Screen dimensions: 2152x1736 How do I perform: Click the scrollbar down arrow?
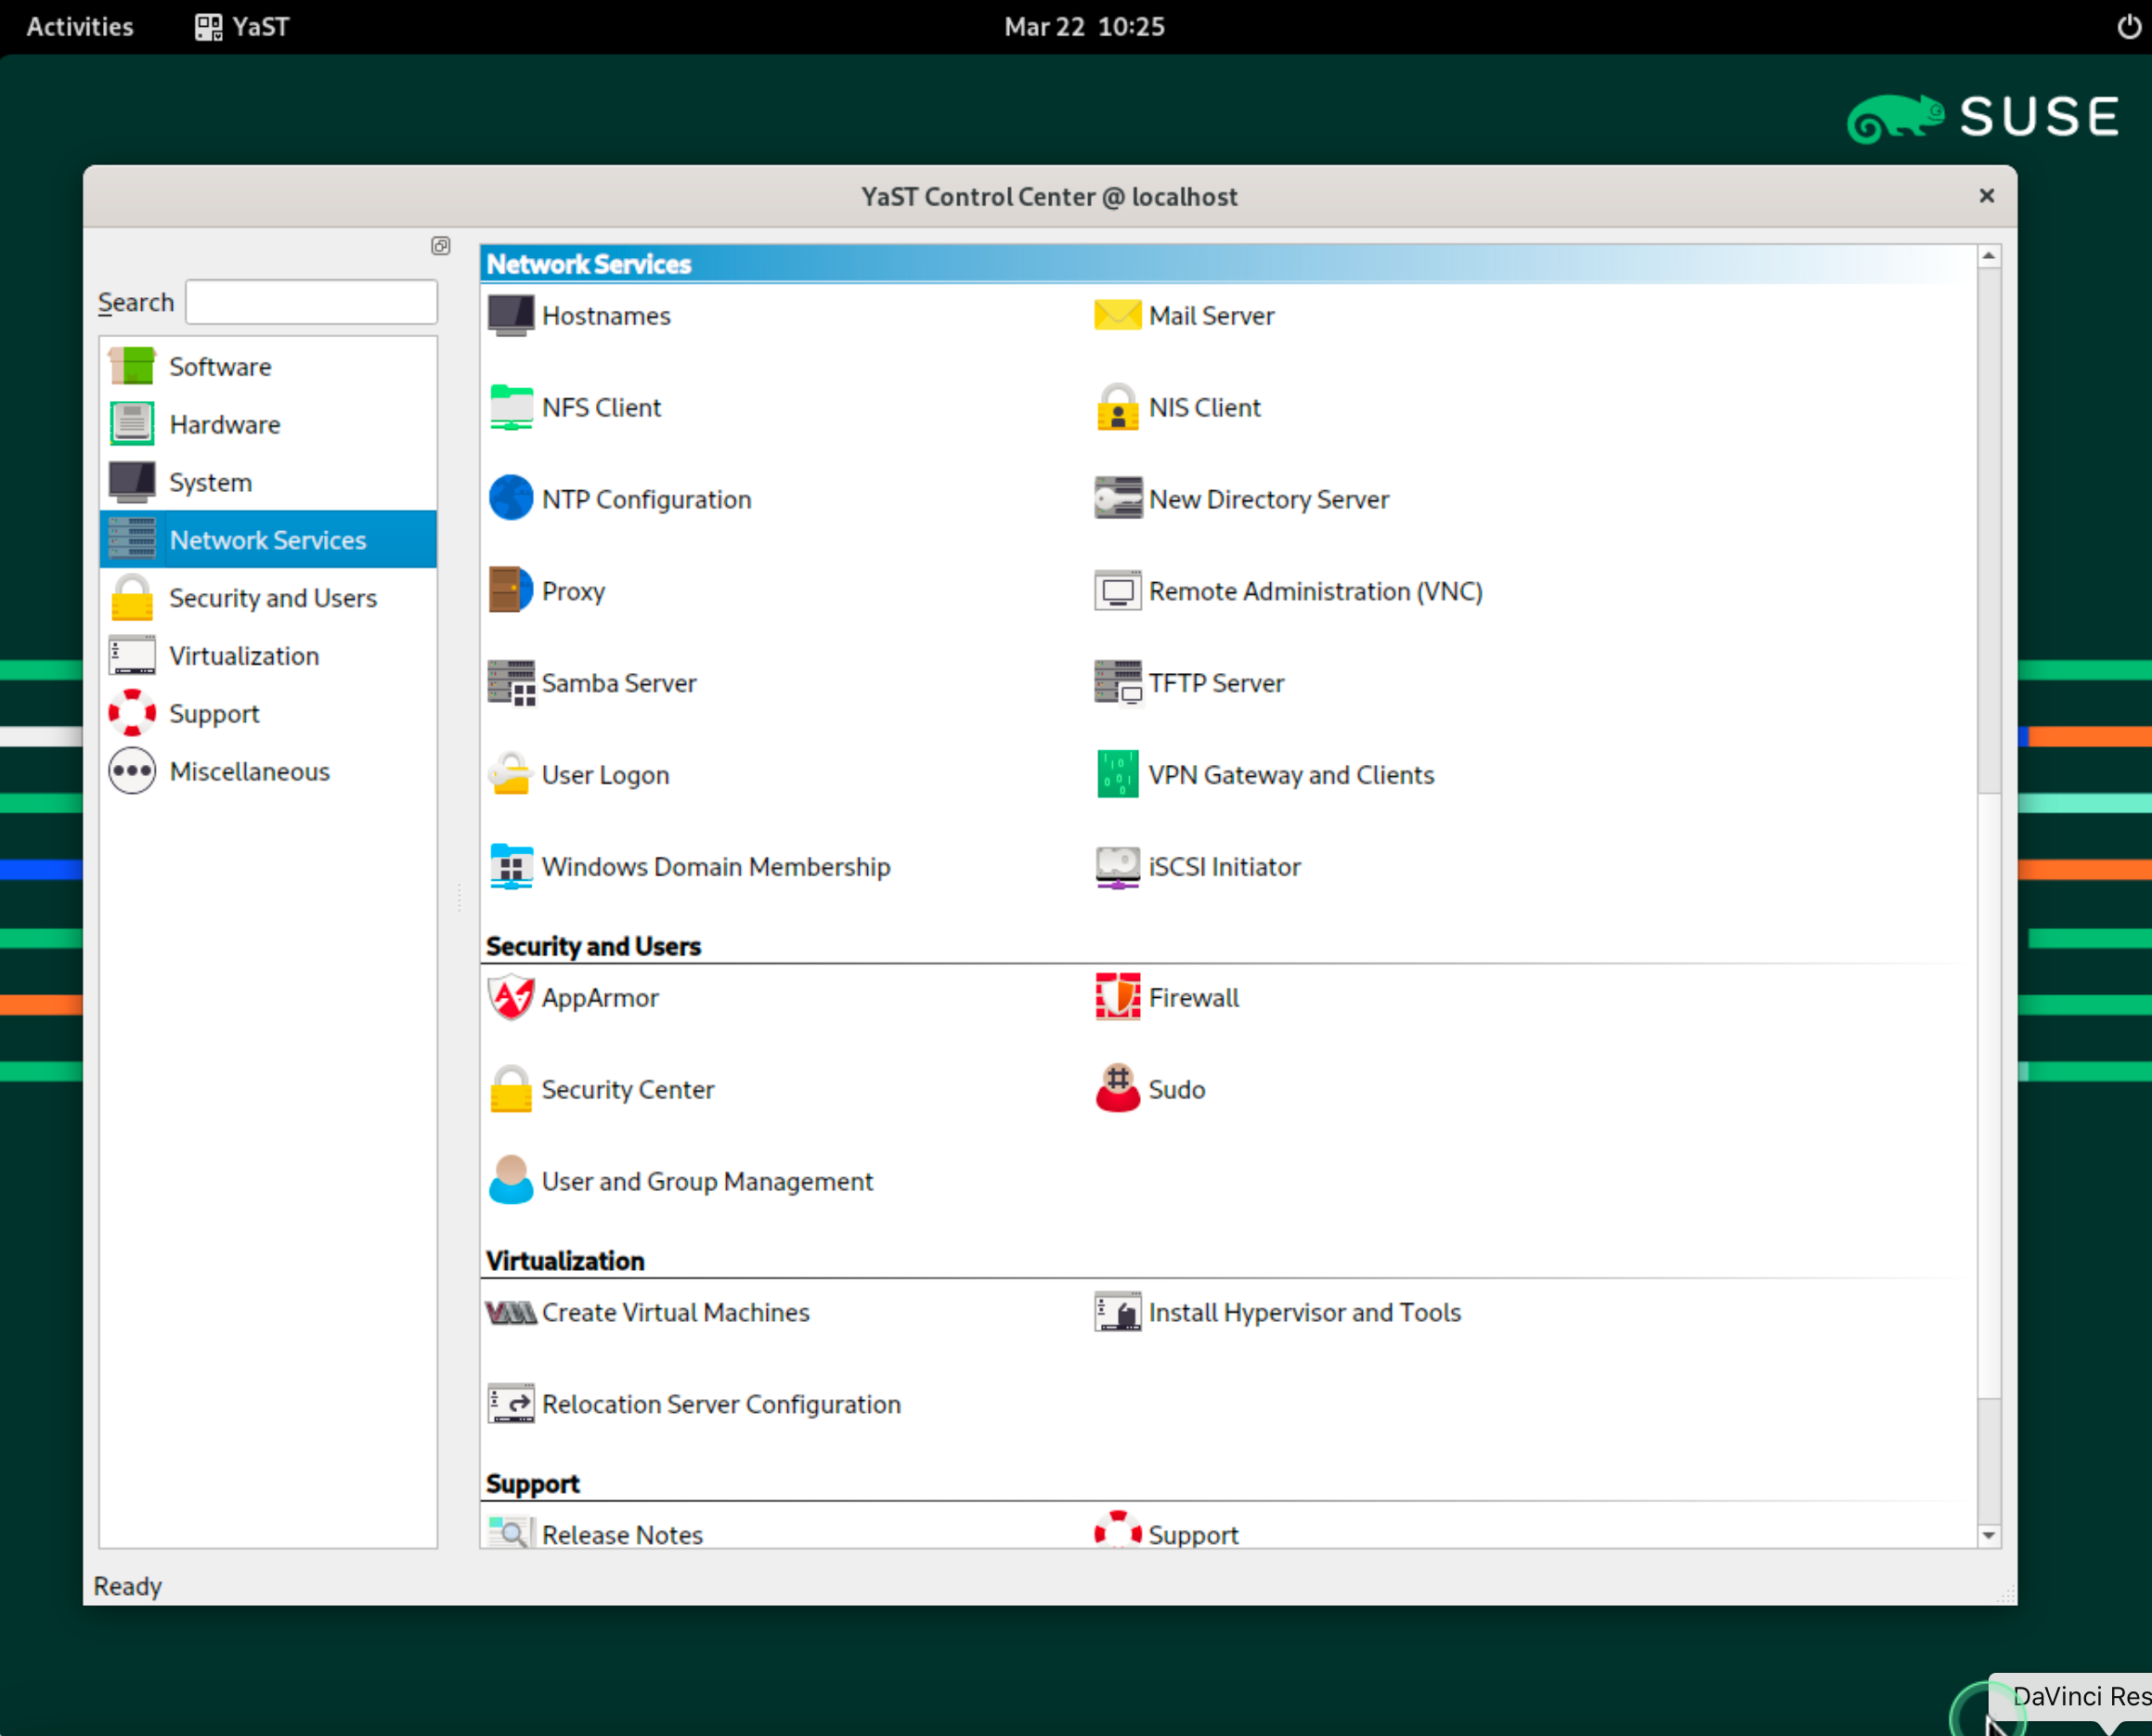1989,1536
